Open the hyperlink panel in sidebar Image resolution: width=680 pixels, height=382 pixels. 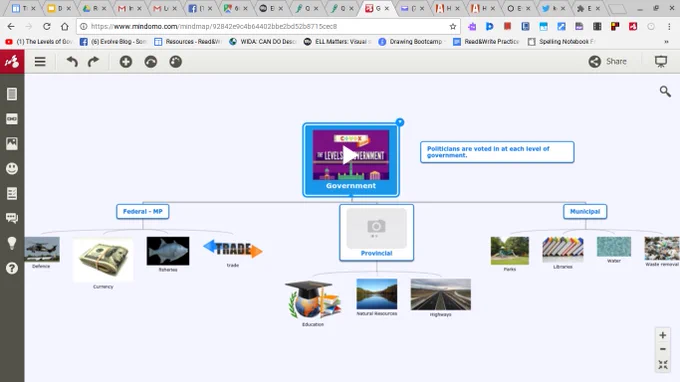[x=12, y=119]
